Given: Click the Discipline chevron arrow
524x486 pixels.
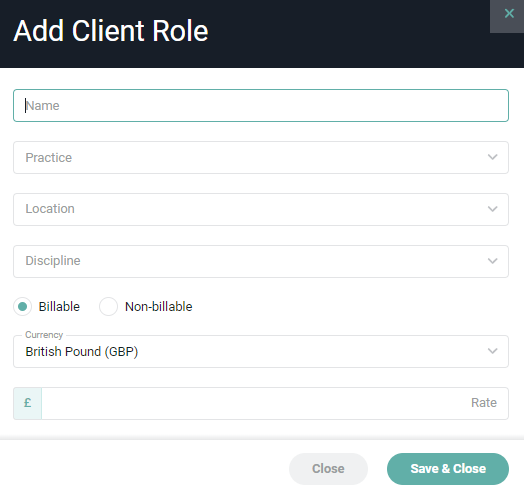Looking at the screenshot, I should tap(492, 261).
